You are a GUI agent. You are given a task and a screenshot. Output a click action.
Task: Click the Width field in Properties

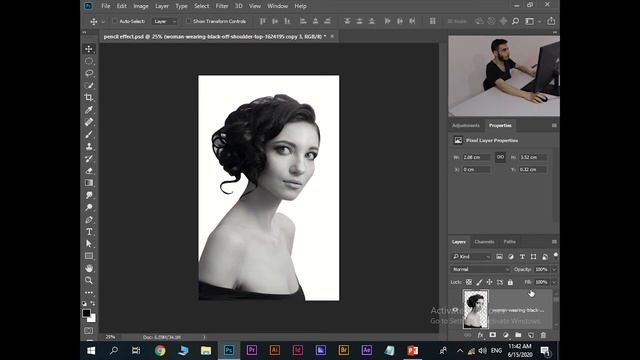476,157
